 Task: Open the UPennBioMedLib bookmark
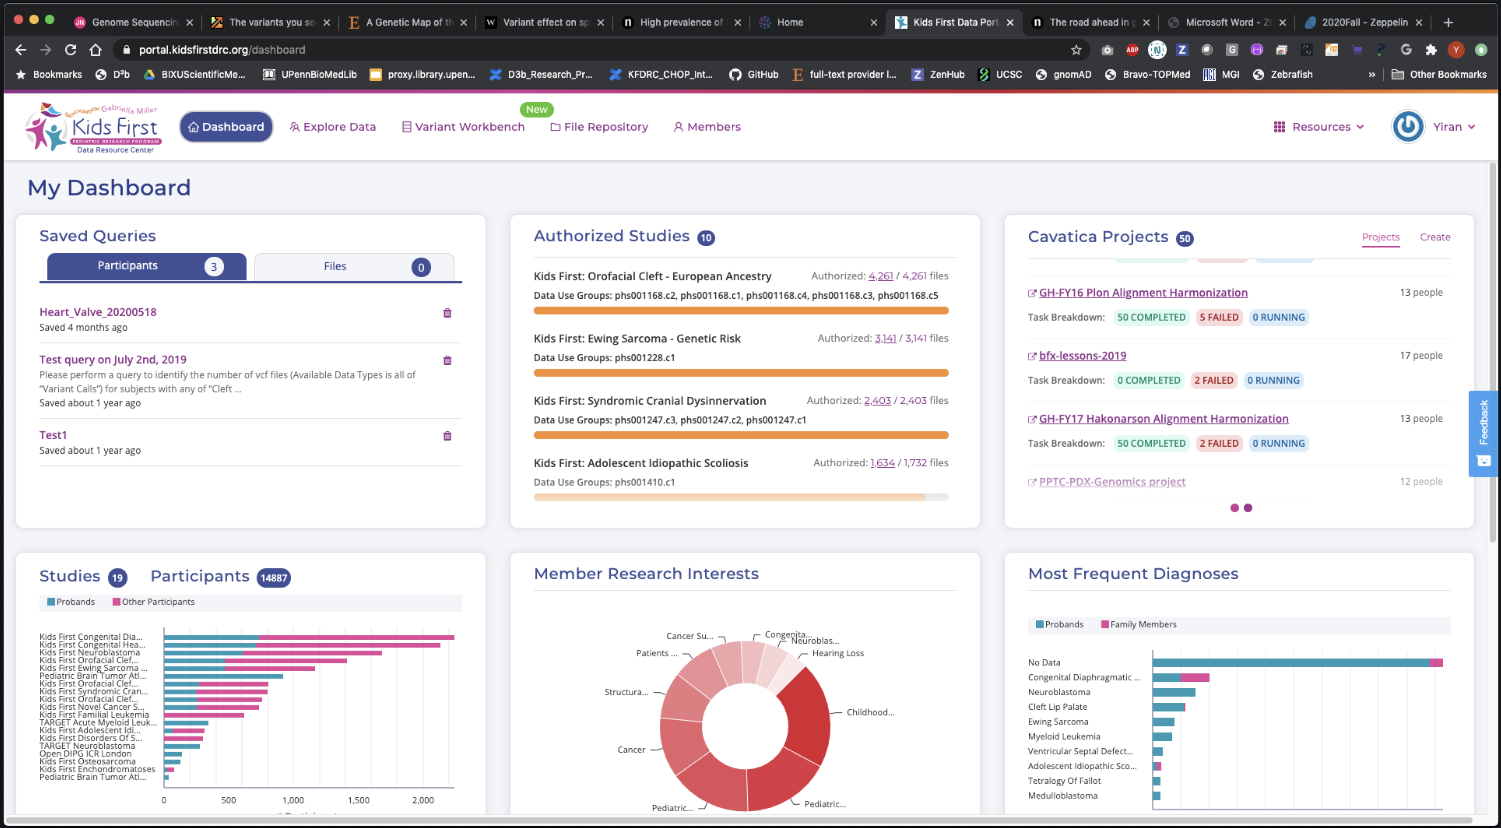(309, 74)
